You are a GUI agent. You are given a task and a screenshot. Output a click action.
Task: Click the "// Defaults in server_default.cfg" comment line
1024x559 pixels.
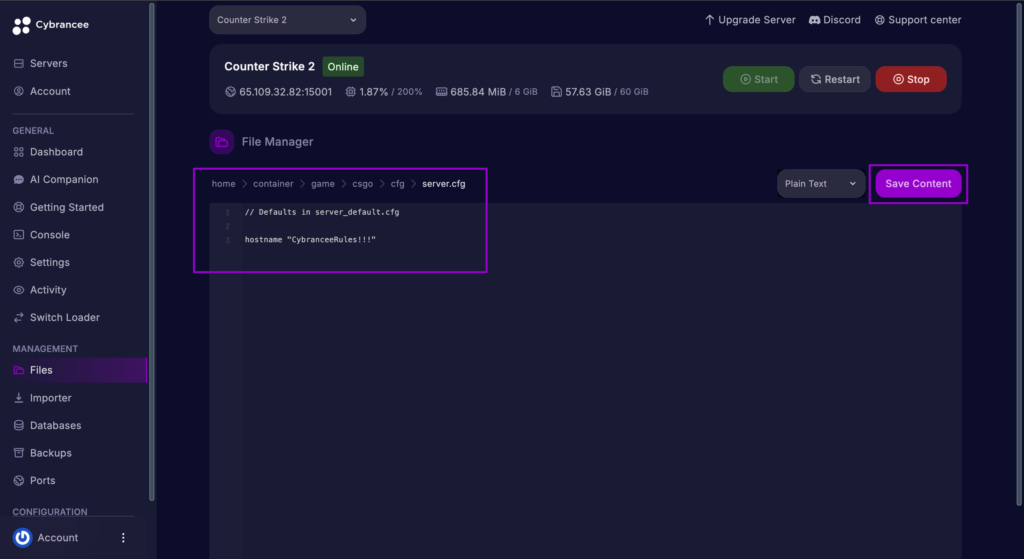click(x=322, y=212)
